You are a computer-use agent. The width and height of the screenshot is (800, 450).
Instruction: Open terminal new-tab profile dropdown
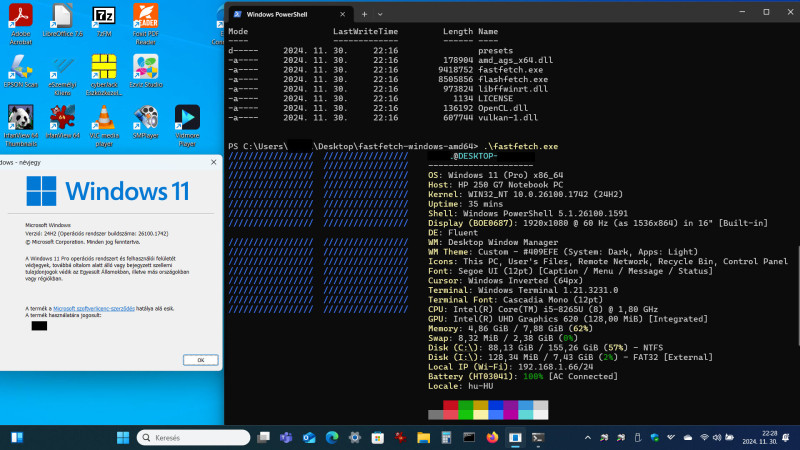[380, 14]
